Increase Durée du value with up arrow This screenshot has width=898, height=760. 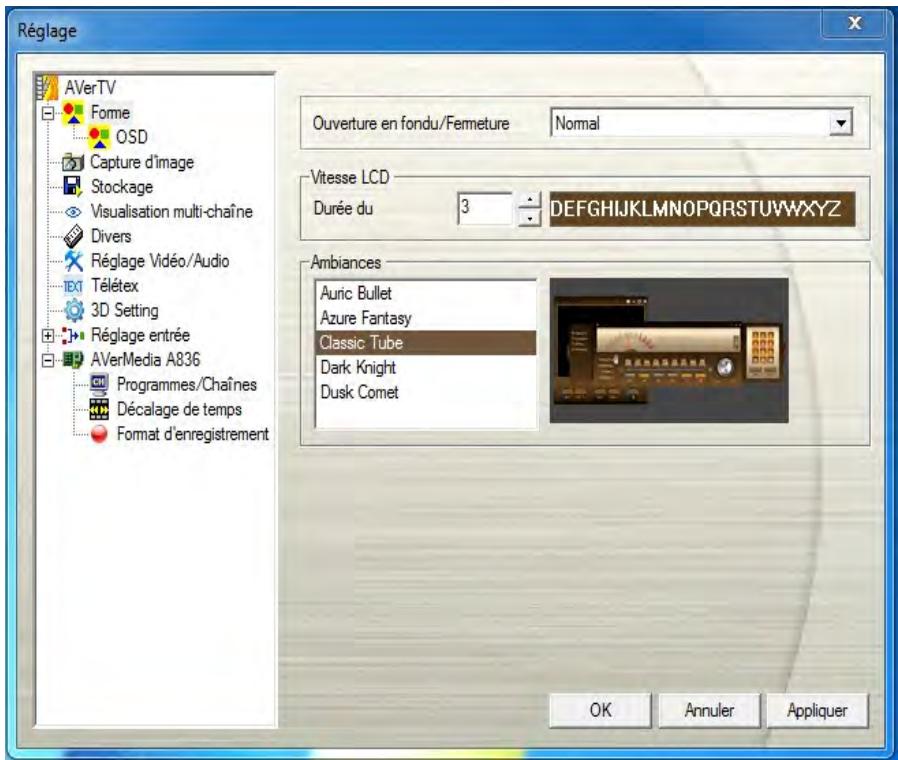coord(530,200)
